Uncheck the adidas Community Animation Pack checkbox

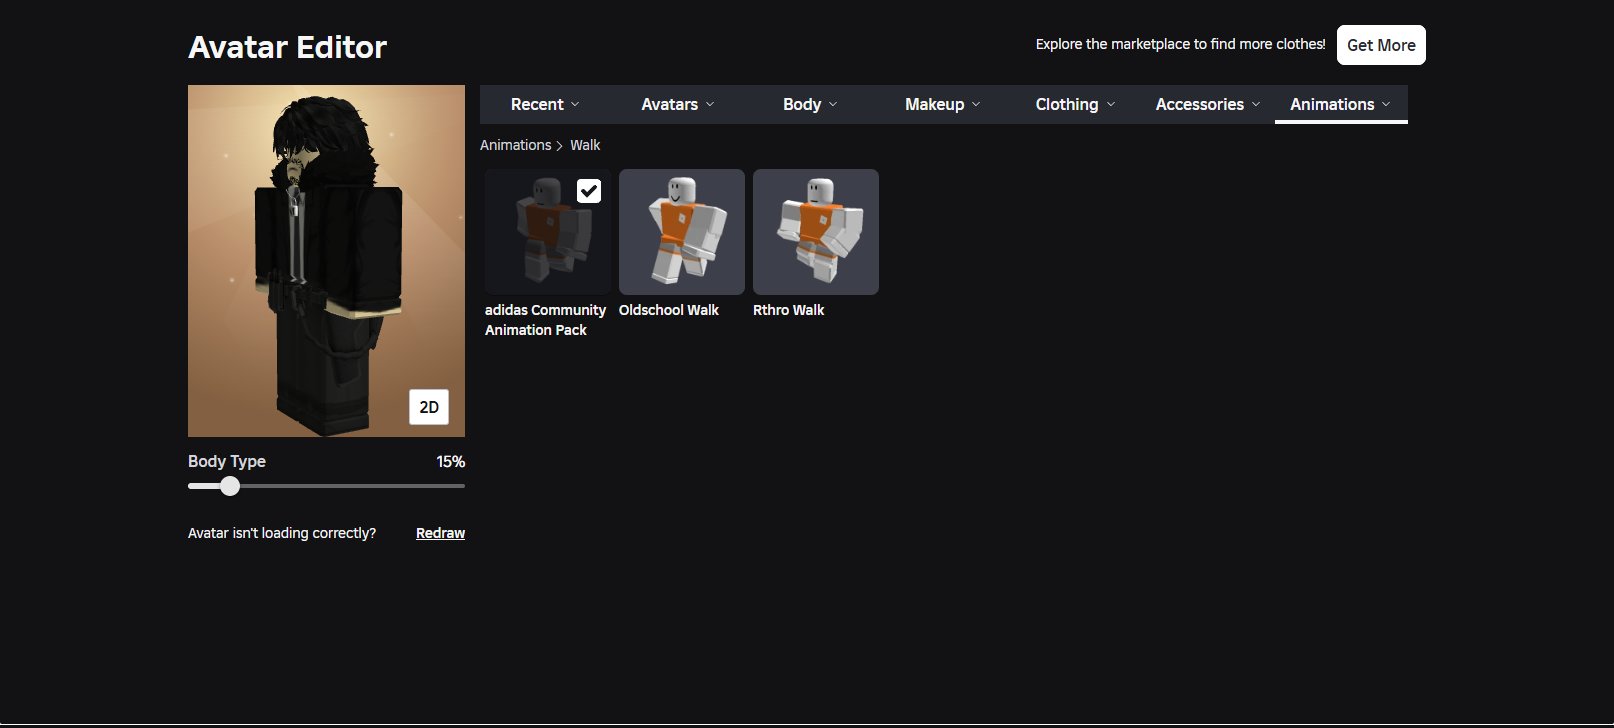[x=589, y=191]
